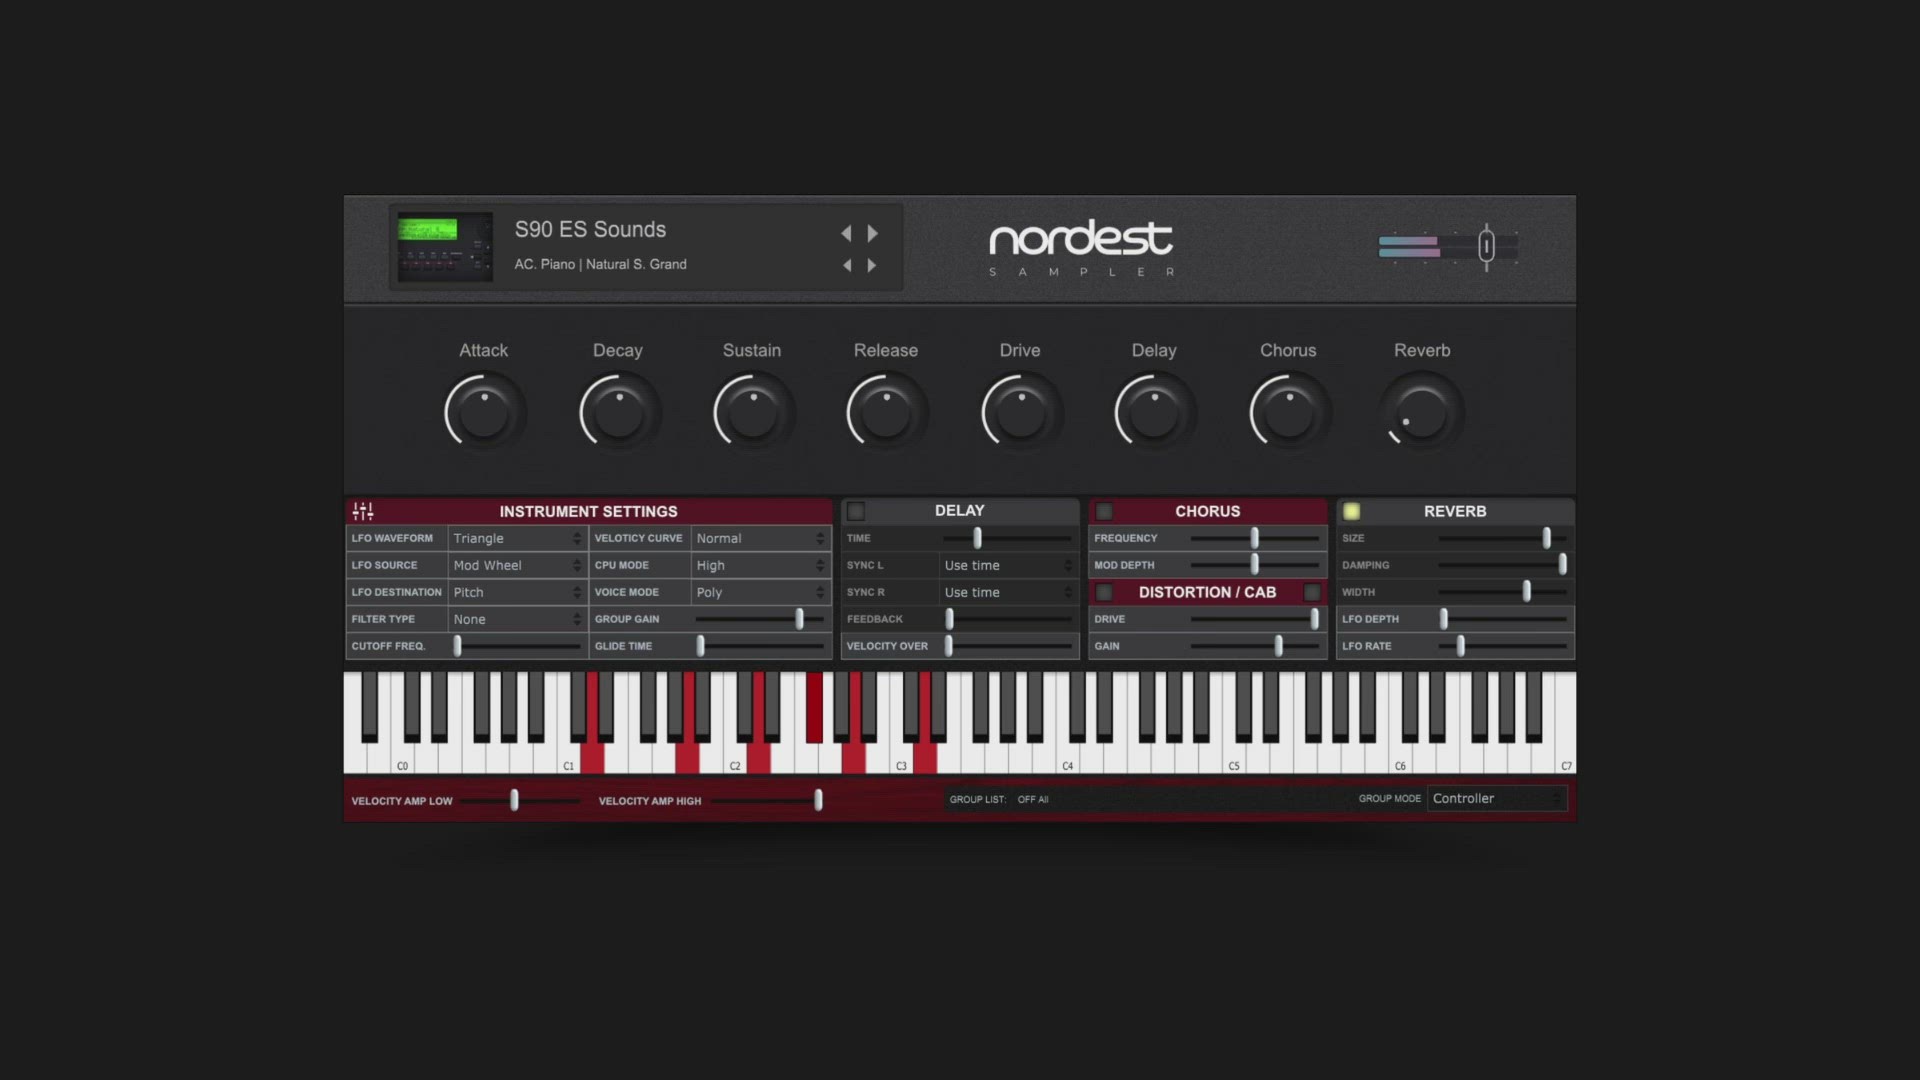Go to previous sound library arrow
This screenshot has width=1920, height=1080.
(847, 233)
